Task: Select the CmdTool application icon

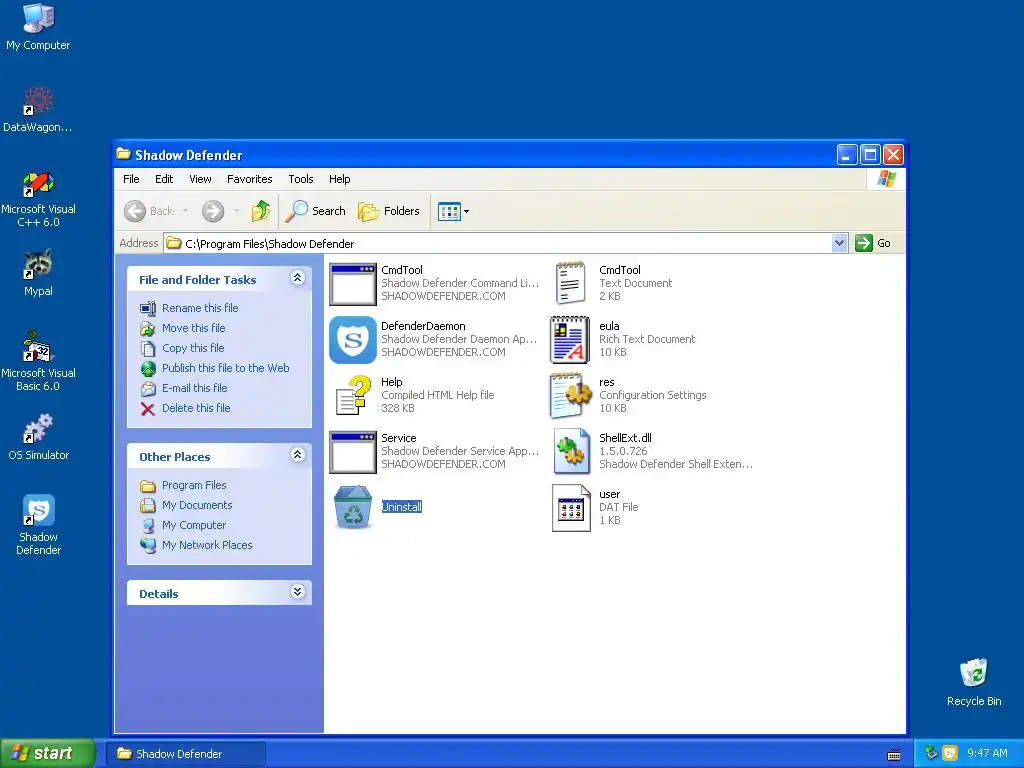Action: point(353,284)
